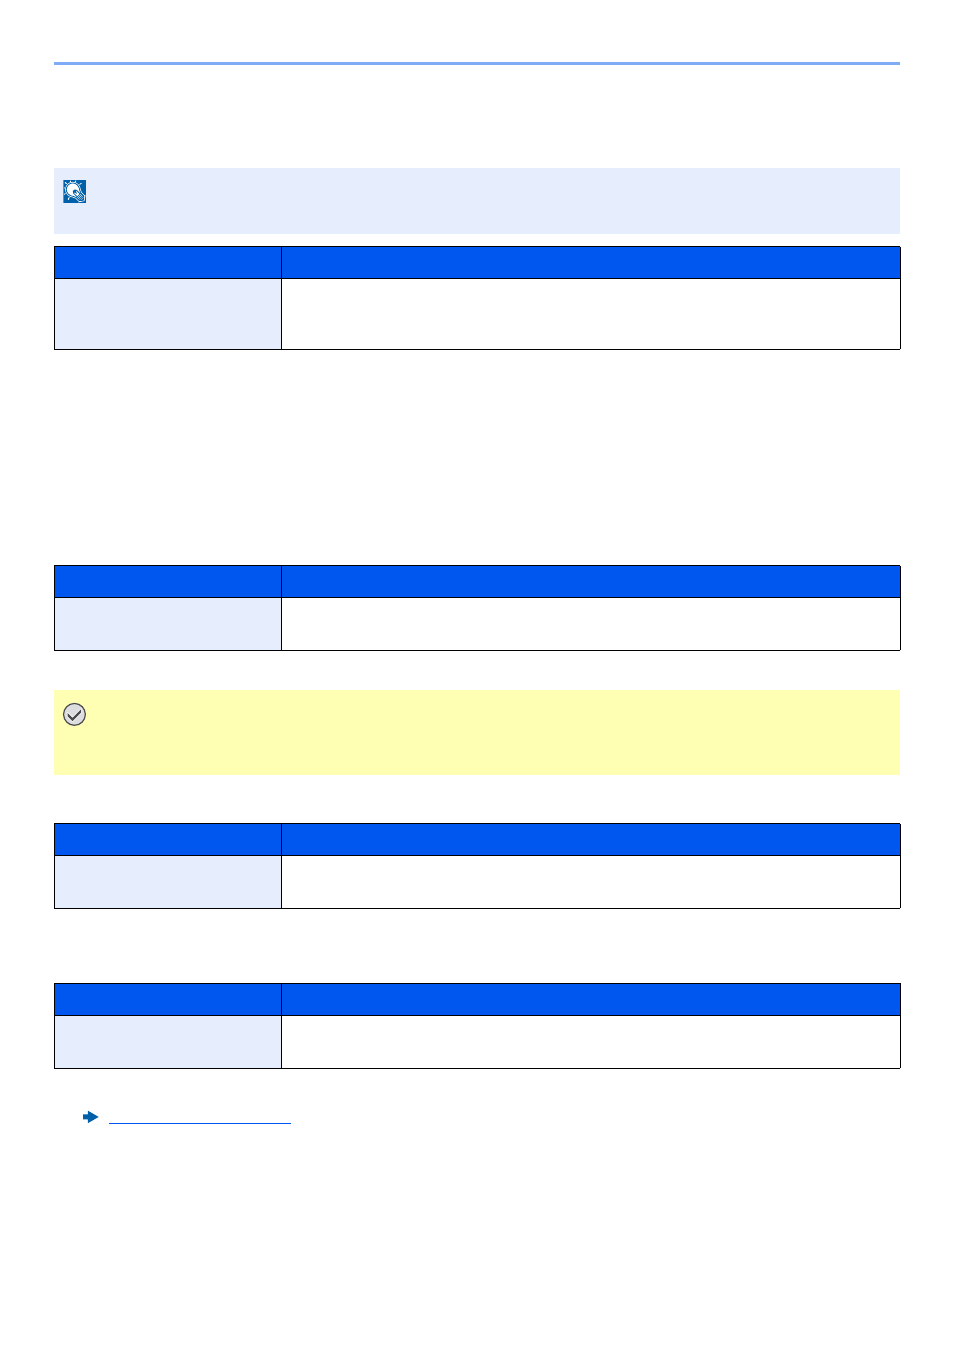The image size is (954, 1350).
Task: Open the underlined blue reference link
Action: 200,1118
